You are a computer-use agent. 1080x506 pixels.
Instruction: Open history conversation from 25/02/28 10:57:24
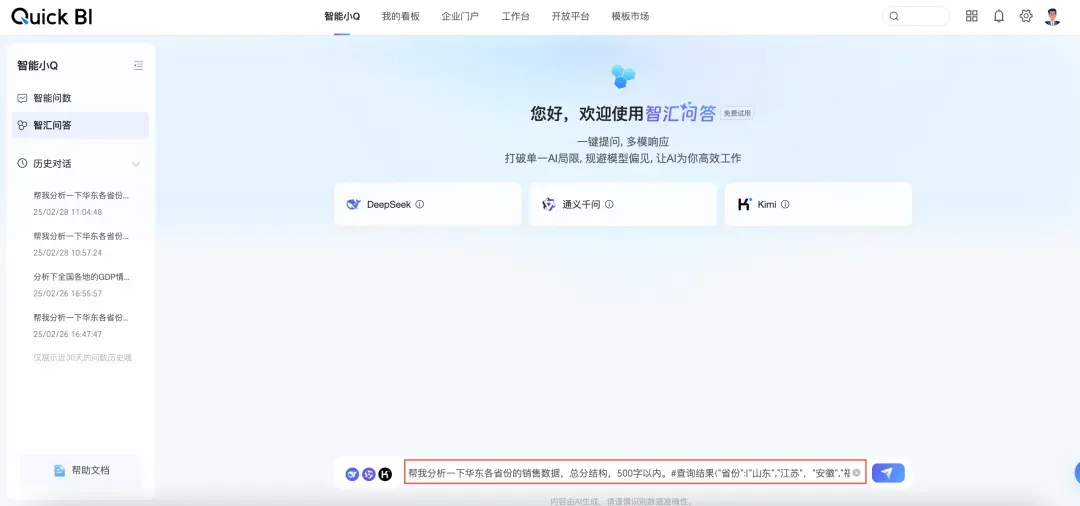coord(81,244)
